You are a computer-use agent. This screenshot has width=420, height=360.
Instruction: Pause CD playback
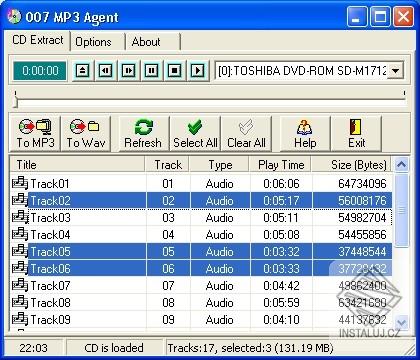pyautogui.click(x=151, y=71)
